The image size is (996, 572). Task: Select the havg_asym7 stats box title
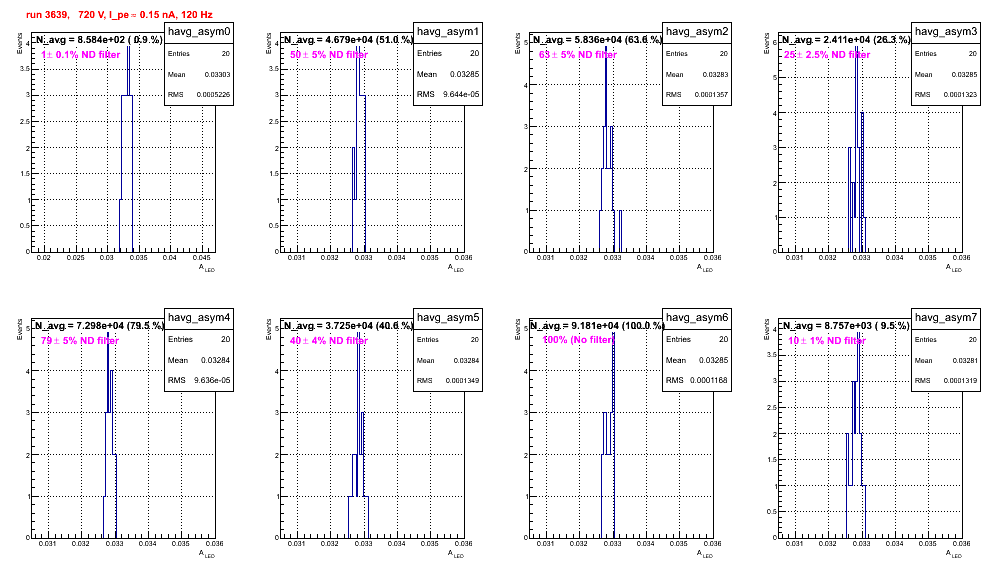pos(946,317)
